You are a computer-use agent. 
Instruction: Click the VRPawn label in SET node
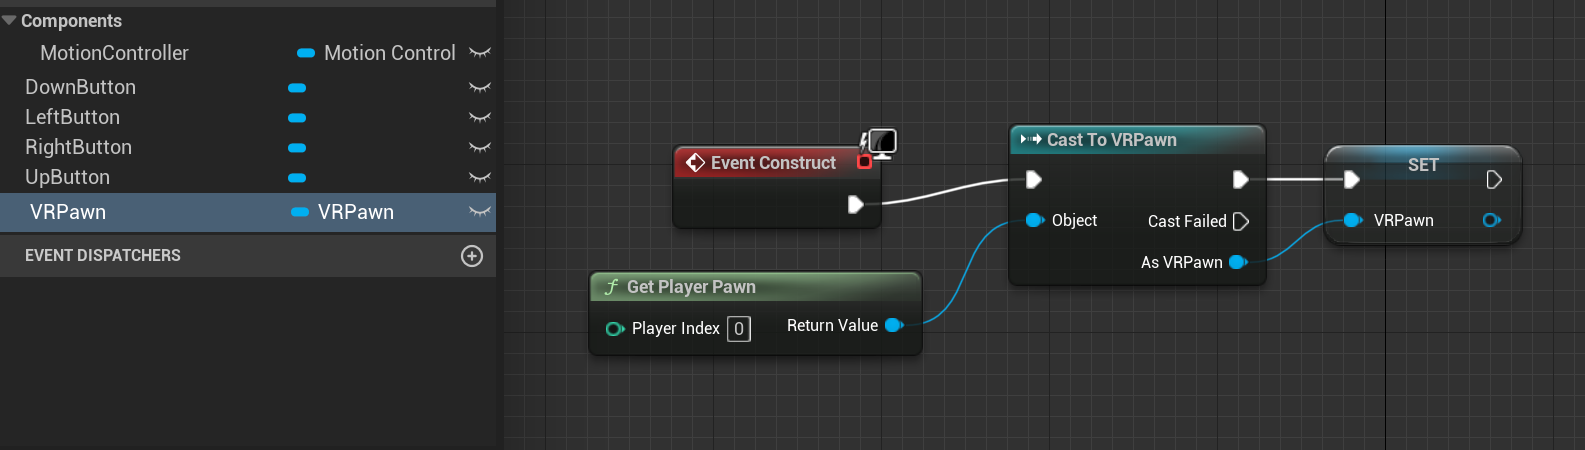pyautogui.click(x=1403, y=220)
